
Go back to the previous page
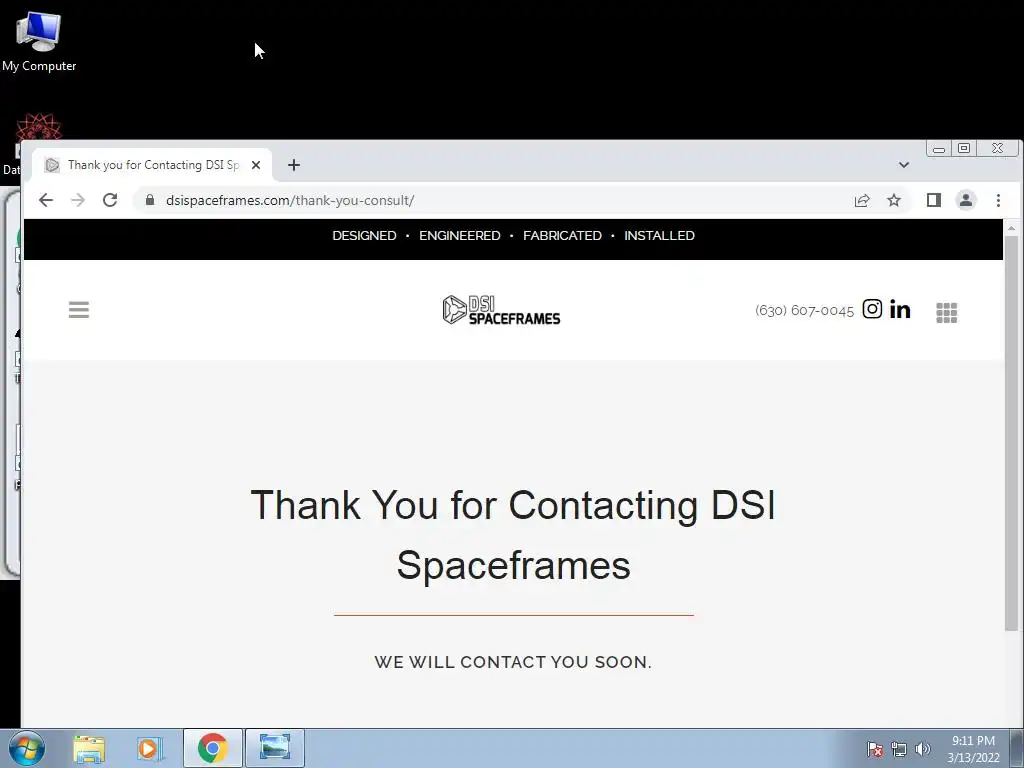pyautogui.click(x=46, y=200)
